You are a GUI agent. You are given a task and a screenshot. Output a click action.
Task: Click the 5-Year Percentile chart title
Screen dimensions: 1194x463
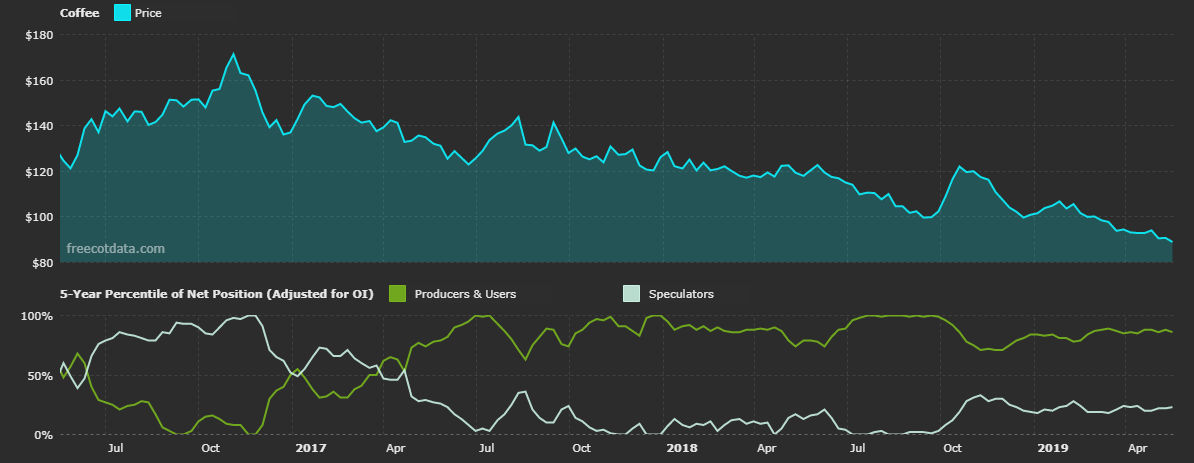pyautogui.click(x=216, y=294)
